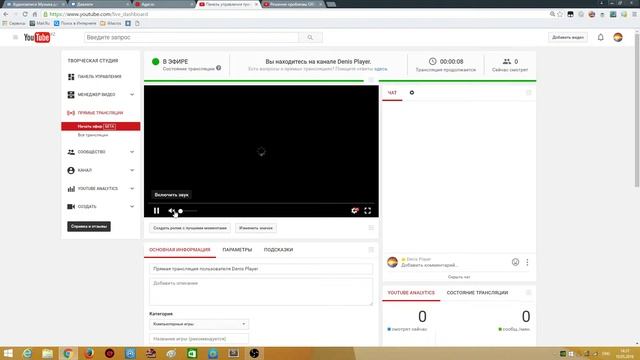Unmute the player speaker icon
The image size is (640, 360).
171,211
